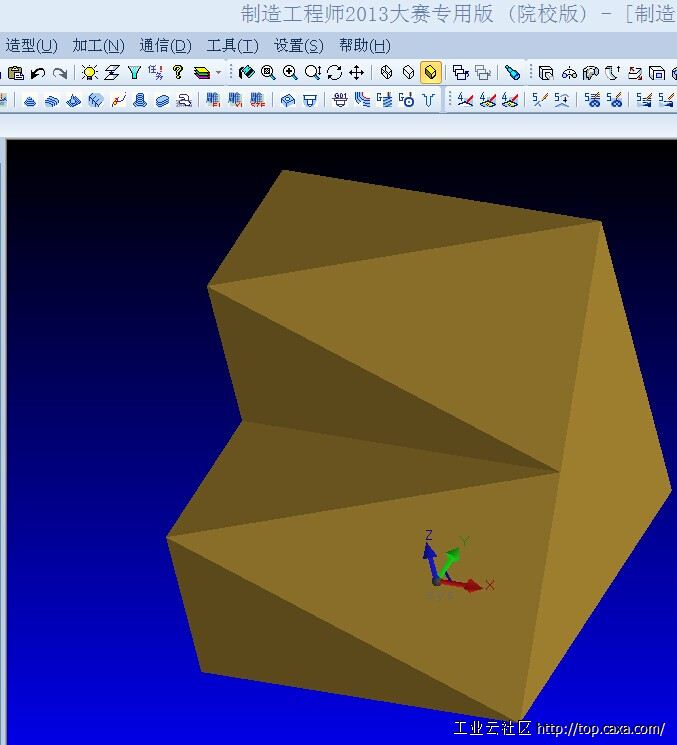The image size is (677, 745).
Task: Open the 造型(U) menu
Action: click(x=31, y=46)
